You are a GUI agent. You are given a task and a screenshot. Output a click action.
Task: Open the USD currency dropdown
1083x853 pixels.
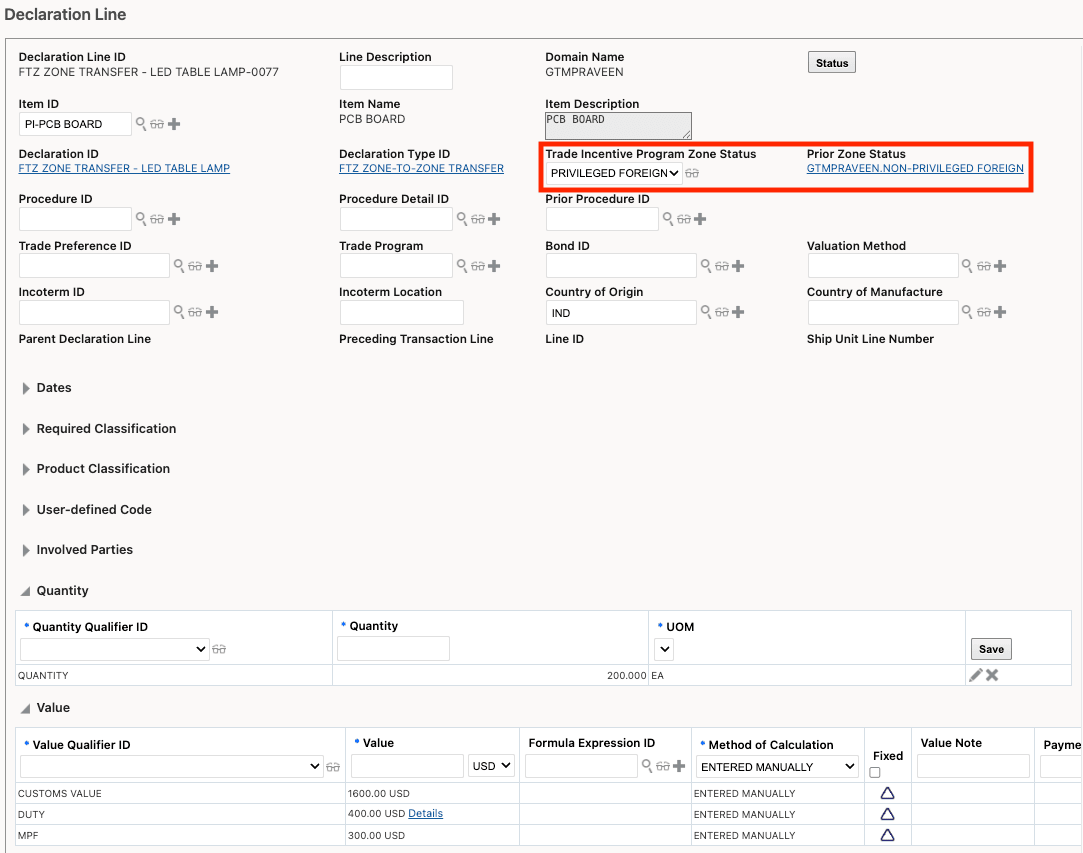491,767
